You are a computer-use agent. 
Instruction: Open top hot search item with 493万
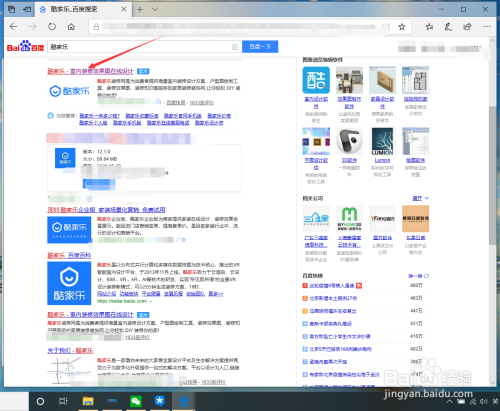pyautogui.click(x=332, y=286)
